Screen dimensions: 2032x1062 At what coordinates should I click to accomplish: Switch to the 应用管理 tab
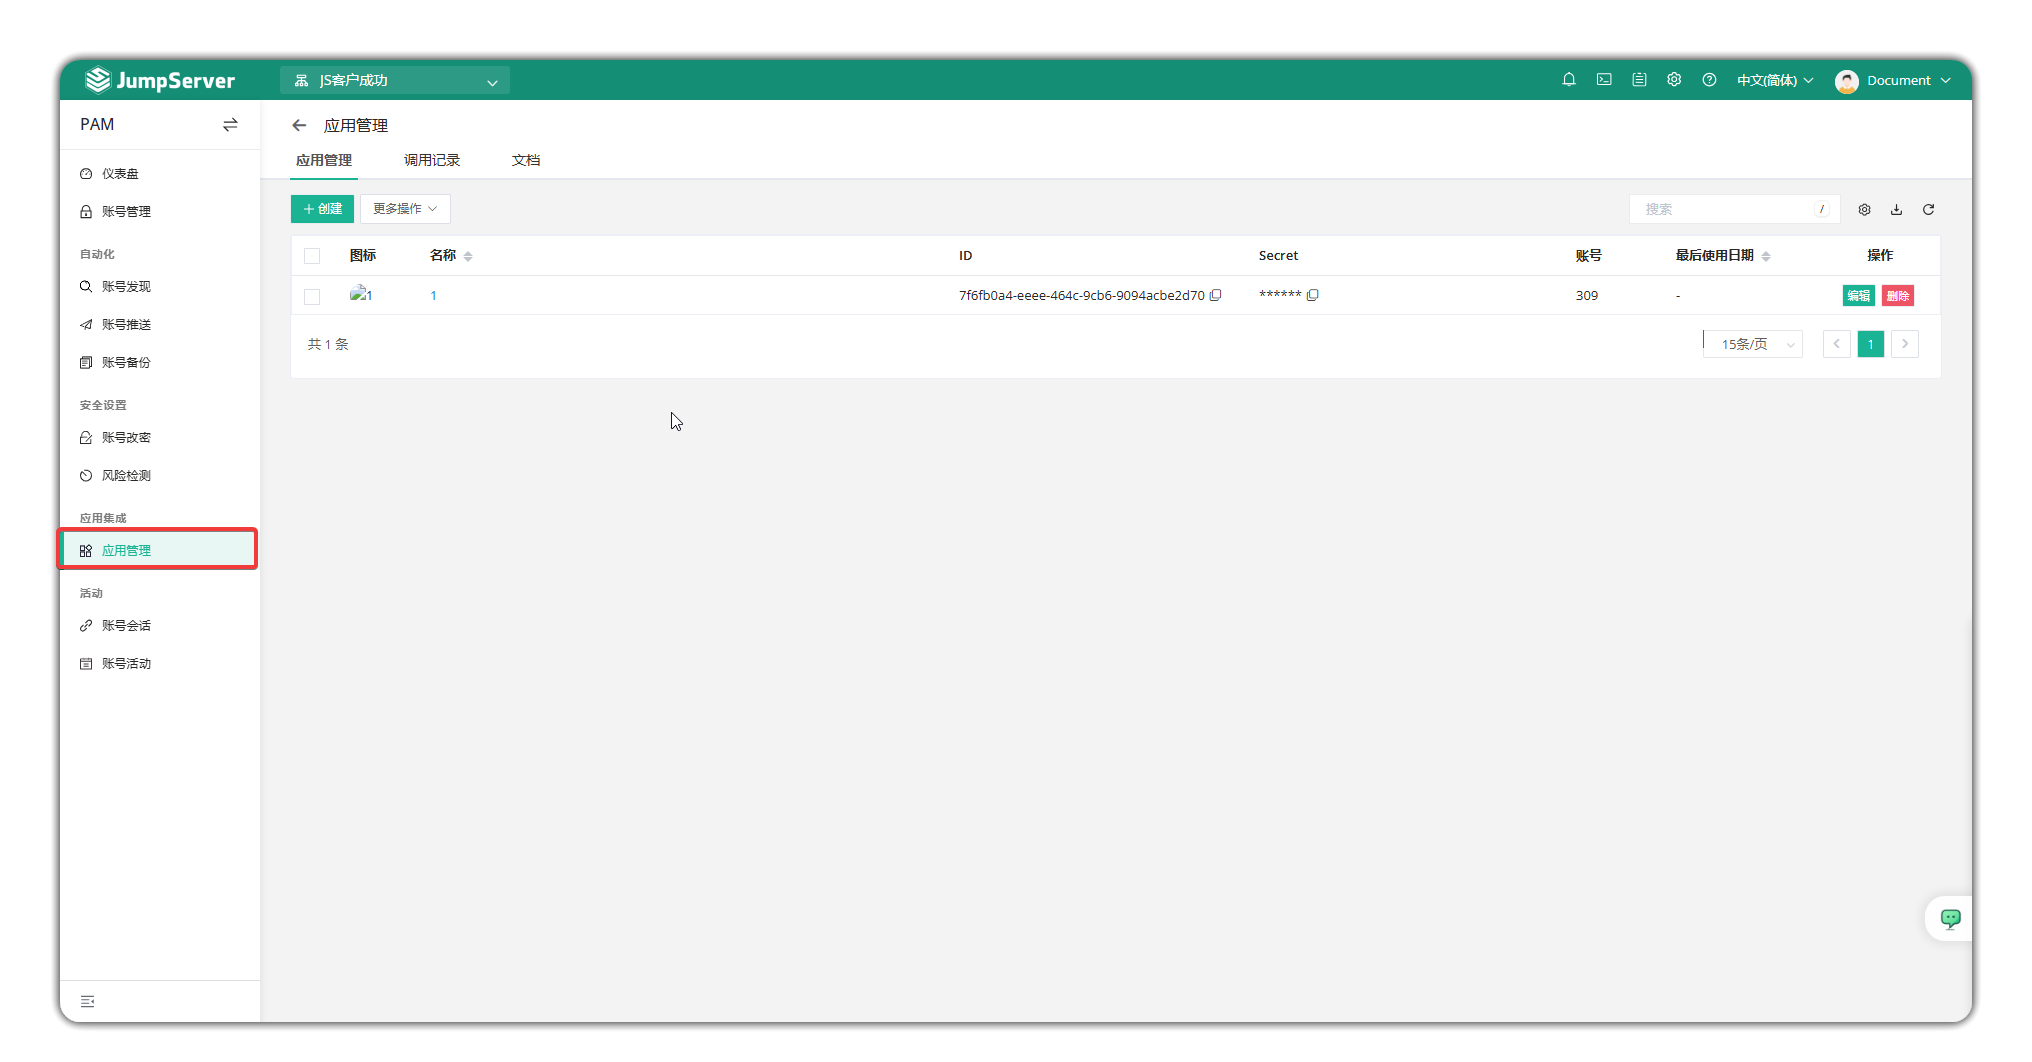324,160
